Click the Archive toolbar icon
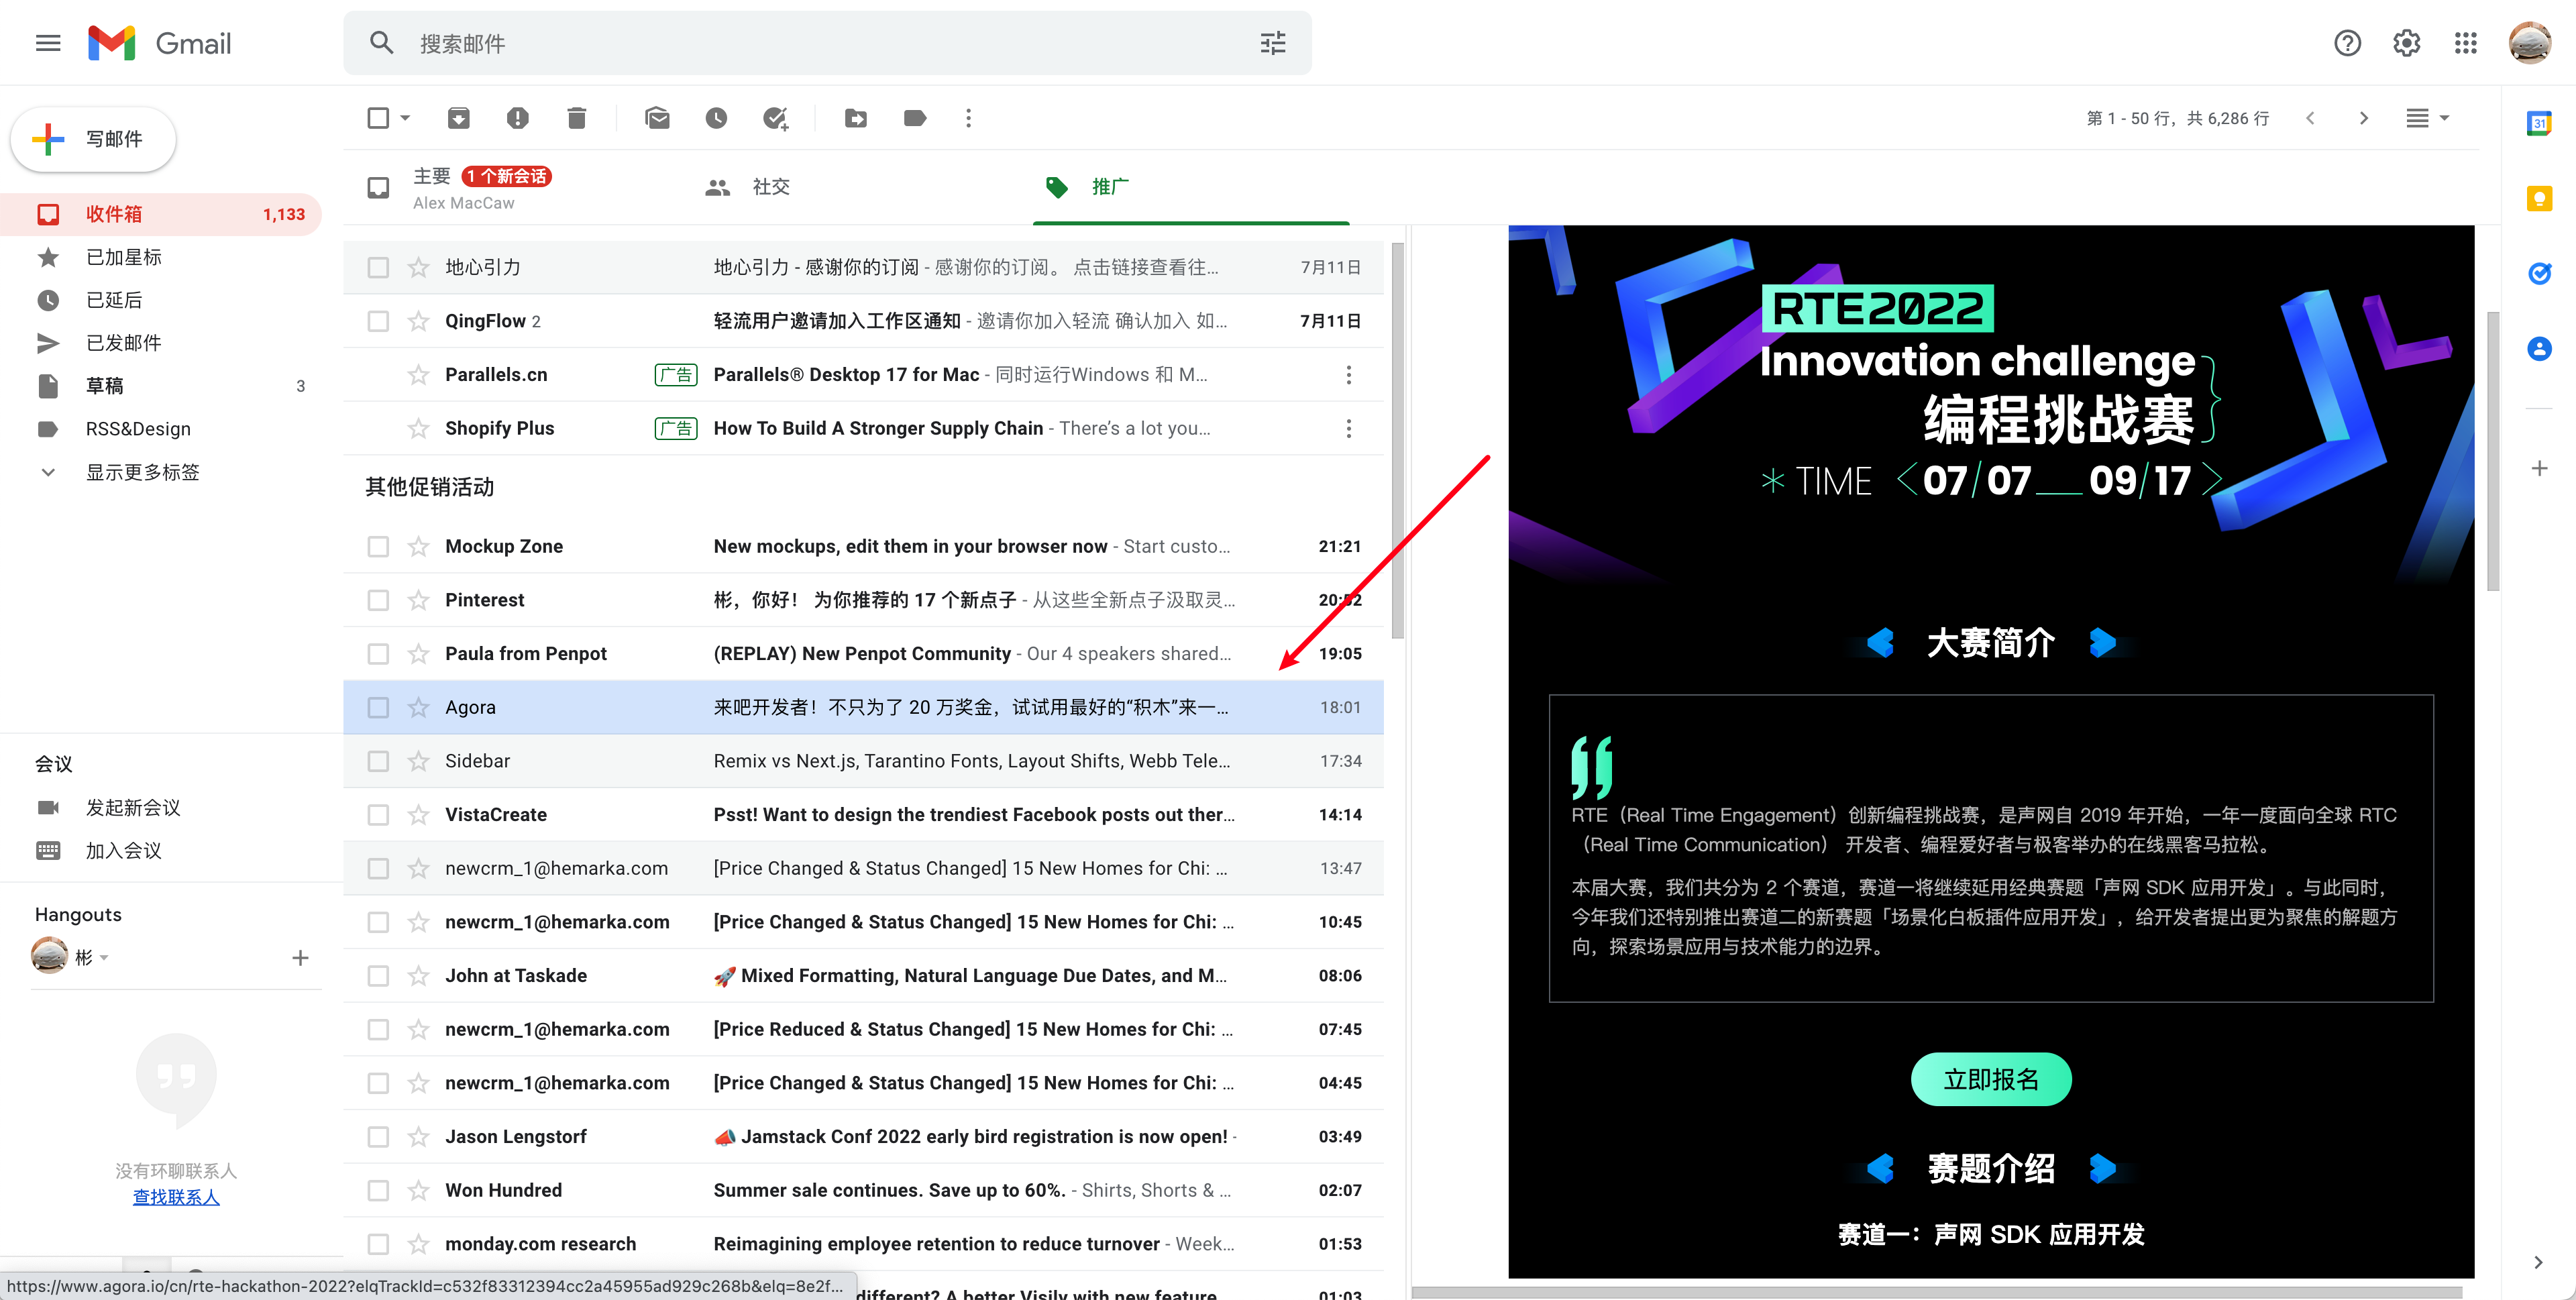Viewport: 2576px width, 1300px height. pyautogui.click(x=458, y=118)
